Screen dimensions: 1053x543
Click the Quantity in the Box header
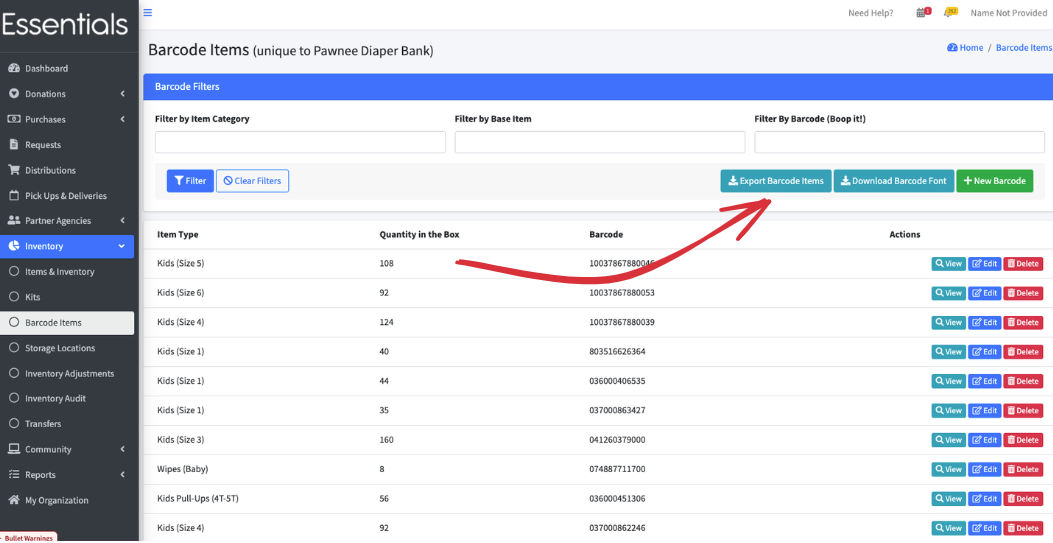pos(419,235)
